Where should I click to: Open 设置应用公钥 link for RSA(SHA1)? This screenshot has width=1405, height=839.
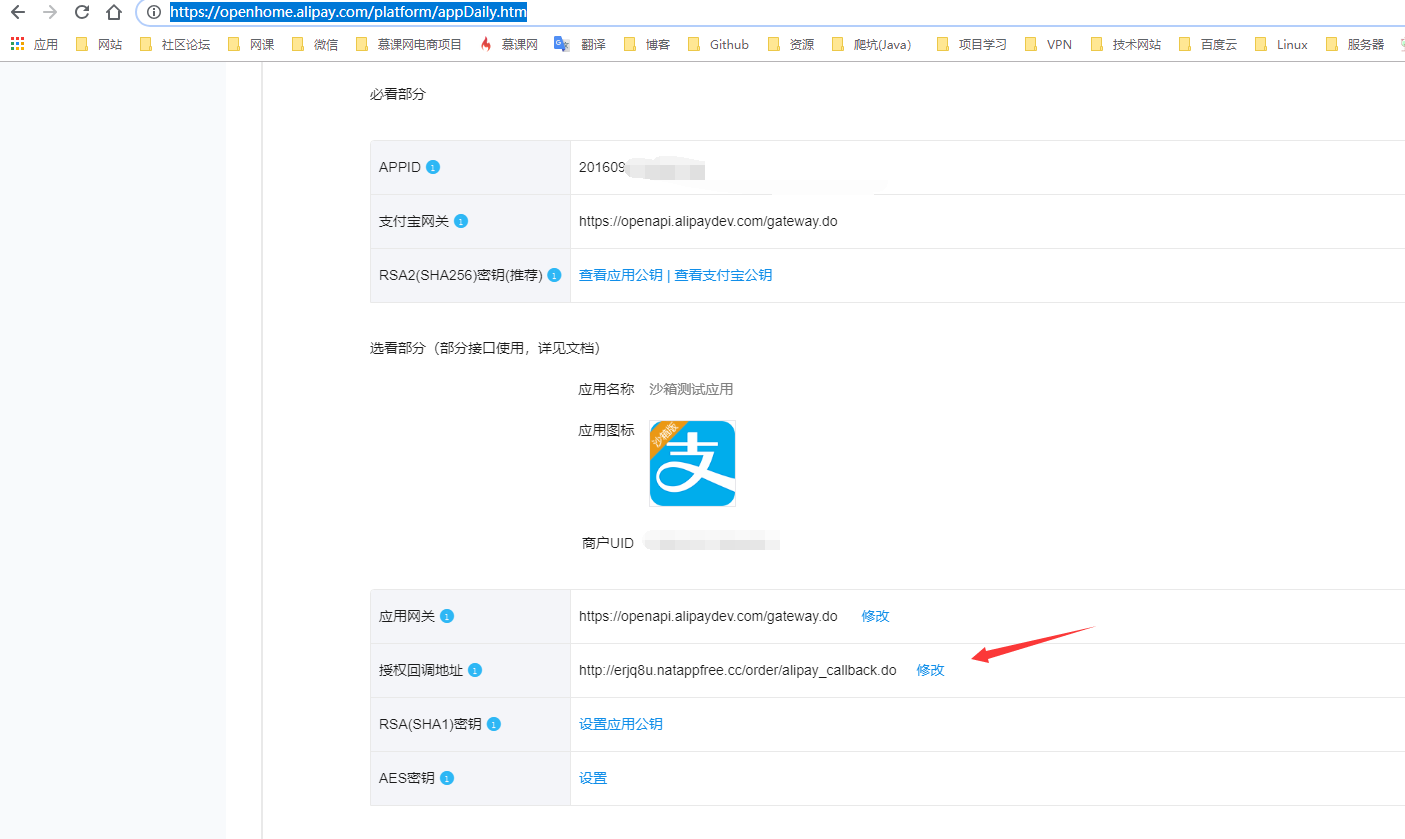621,724
